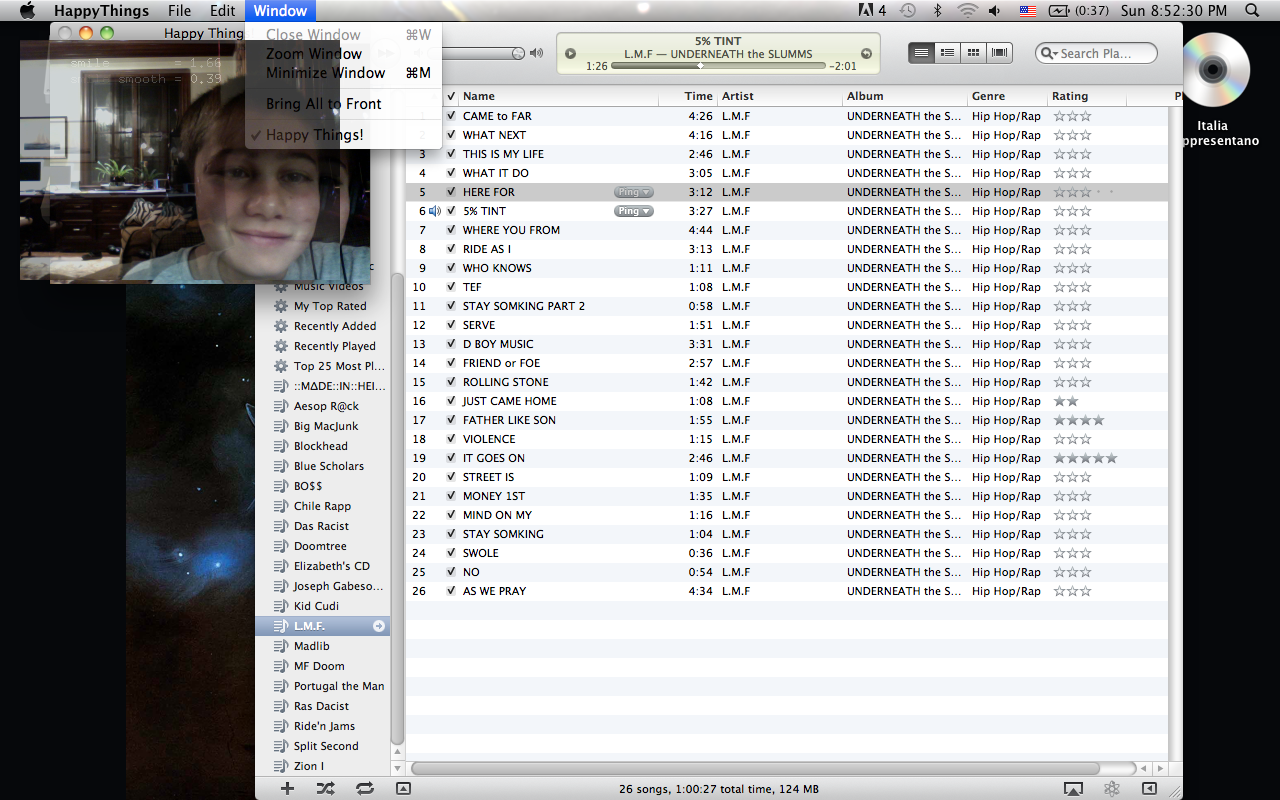Add a new playlist with the plus button

pyautogui.click(x=288, y=788)
